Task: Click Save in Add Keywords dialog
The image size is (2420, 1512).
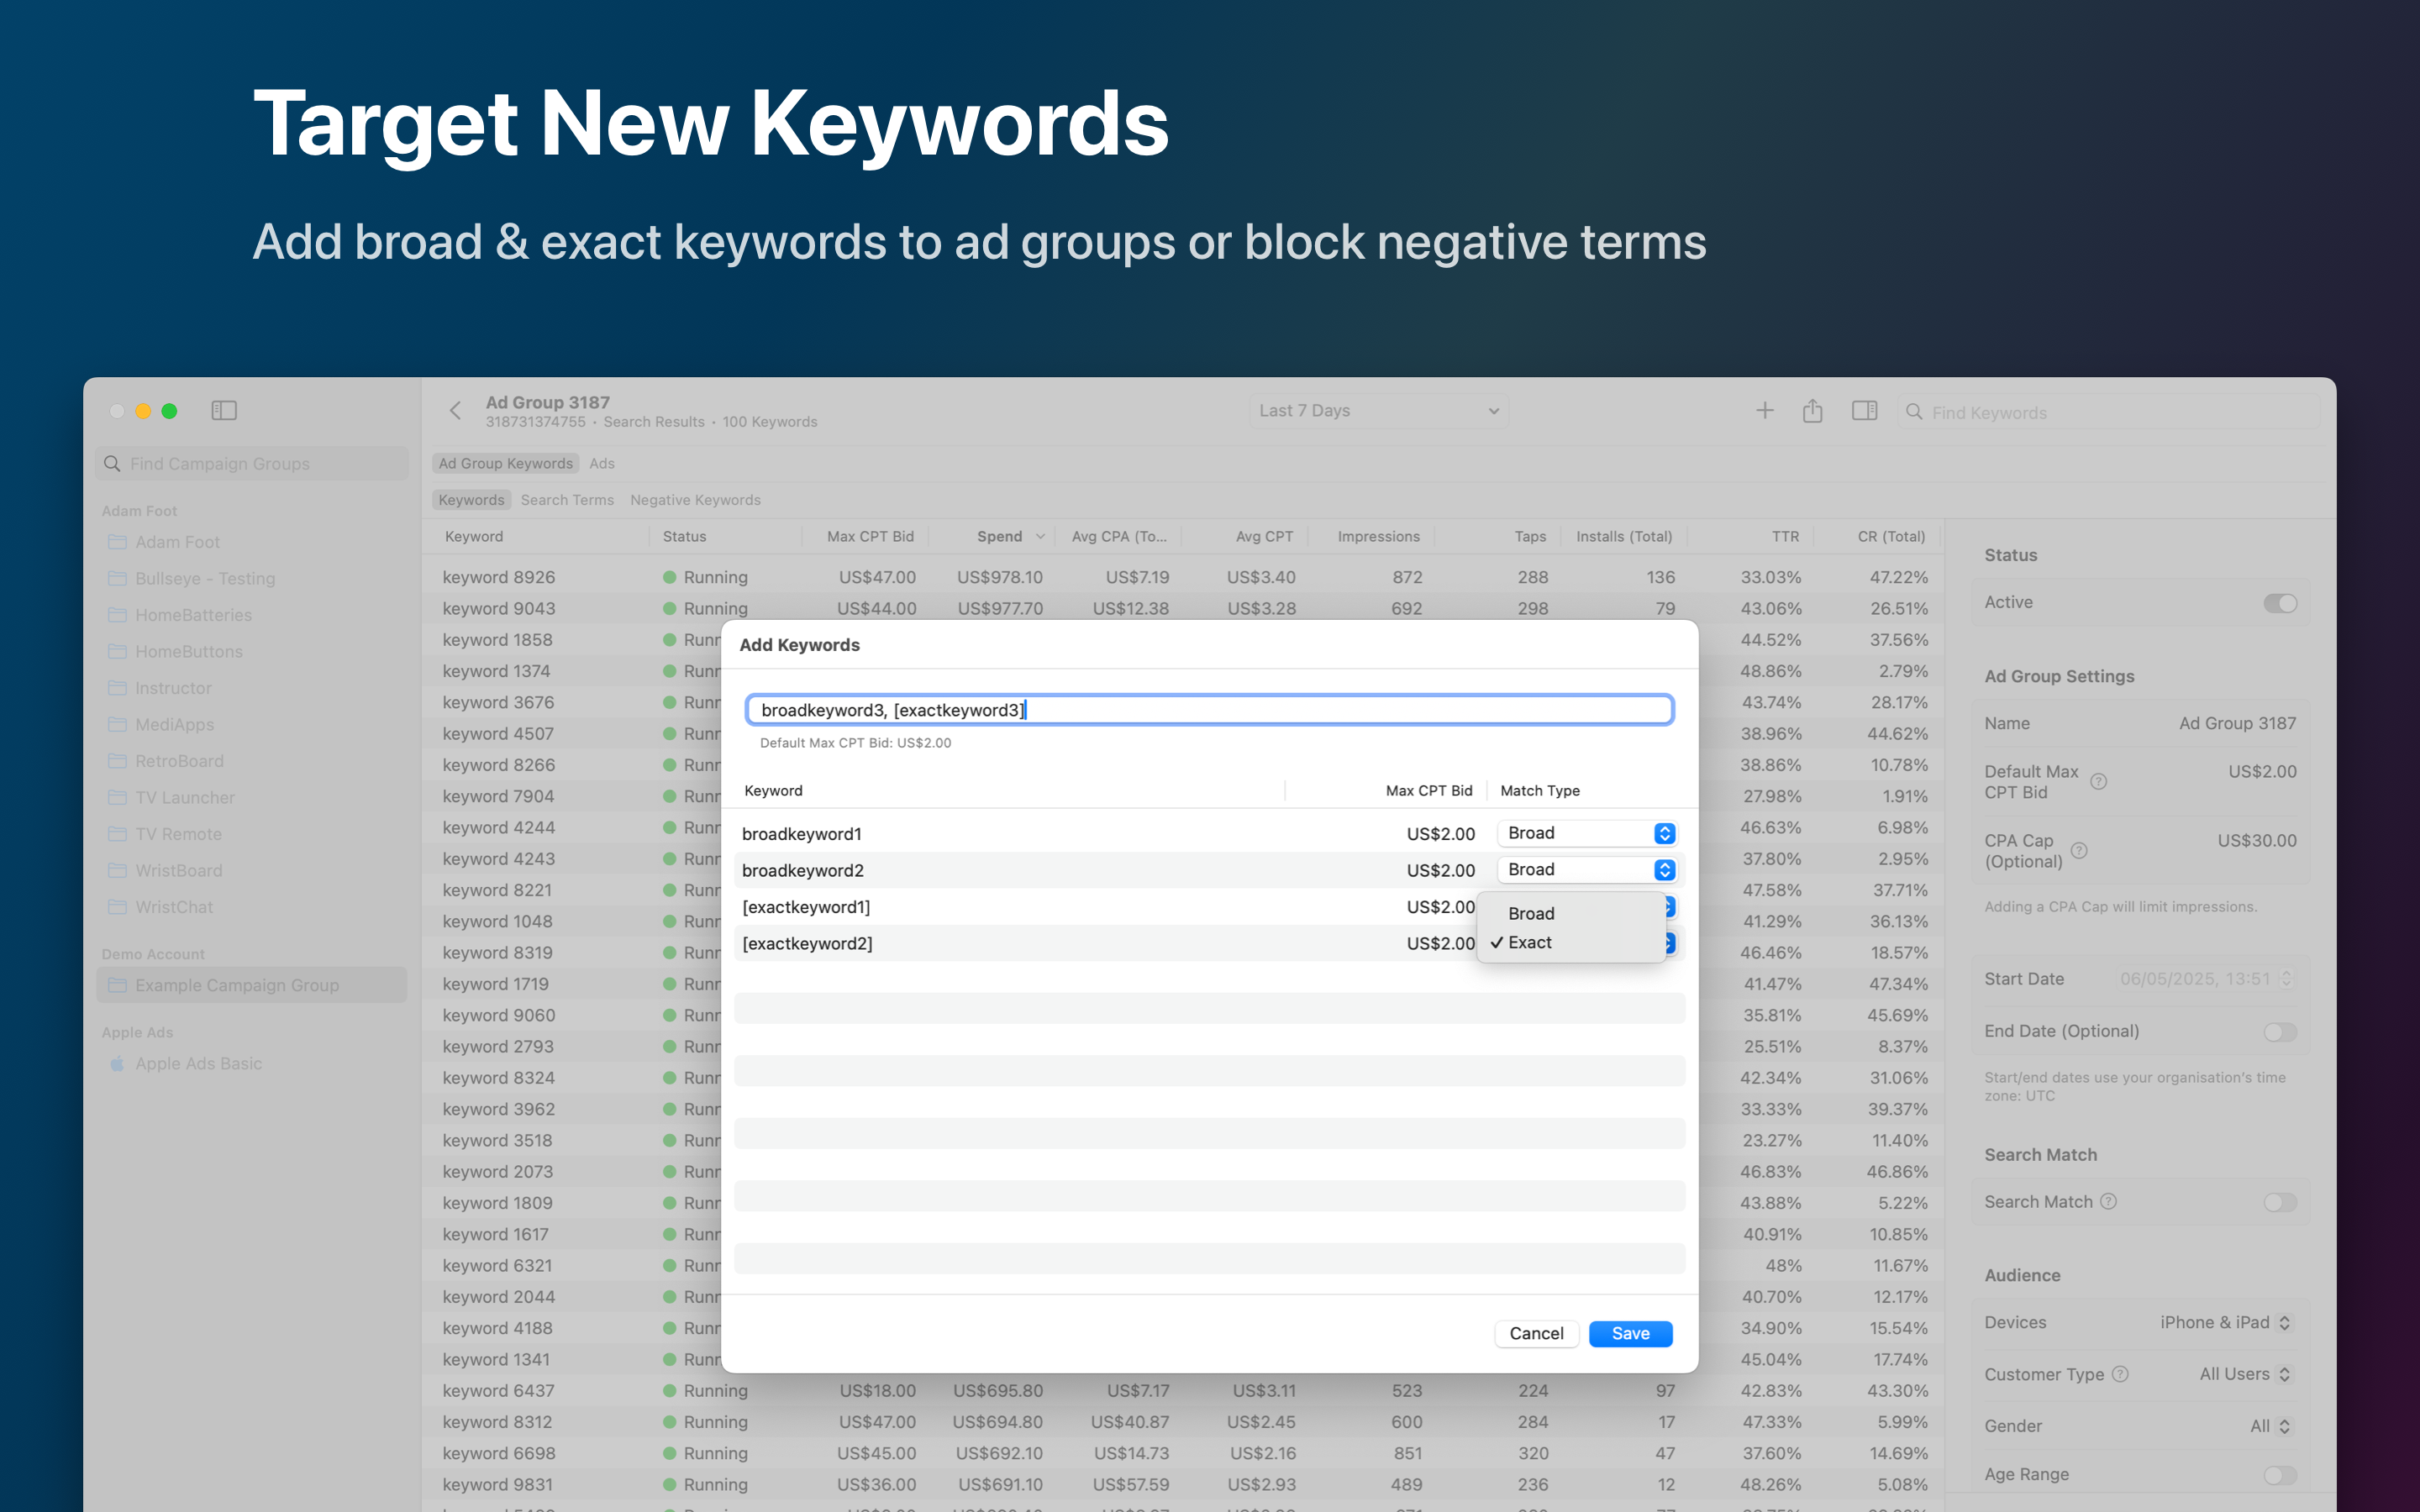Action: pyautogui.click(x=1630, y=1333)
